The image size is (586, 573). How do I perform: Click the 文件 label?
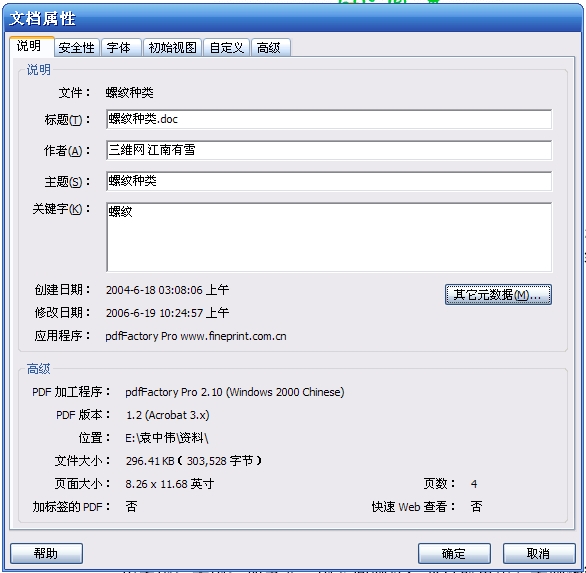click(x=74, y=92)
